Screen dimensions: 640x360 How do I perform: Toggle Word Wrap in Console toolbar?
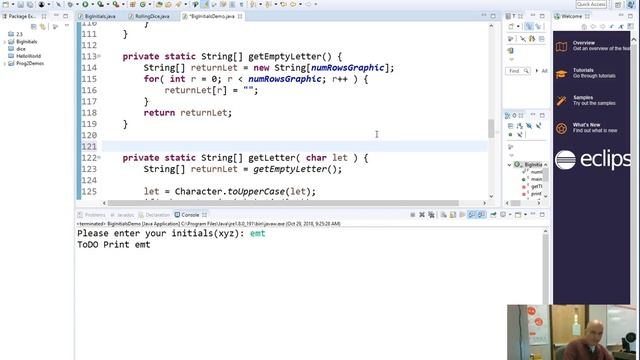coord(462,215)
